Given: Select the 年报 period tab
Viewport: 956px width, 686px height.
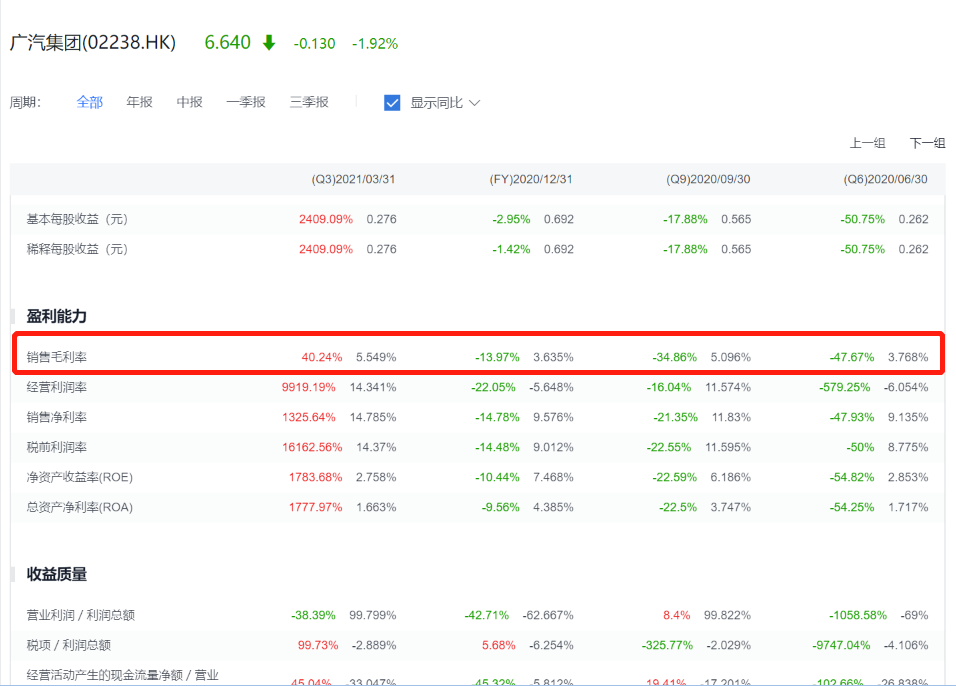Looking at the screenshot, I should point(139,102).
